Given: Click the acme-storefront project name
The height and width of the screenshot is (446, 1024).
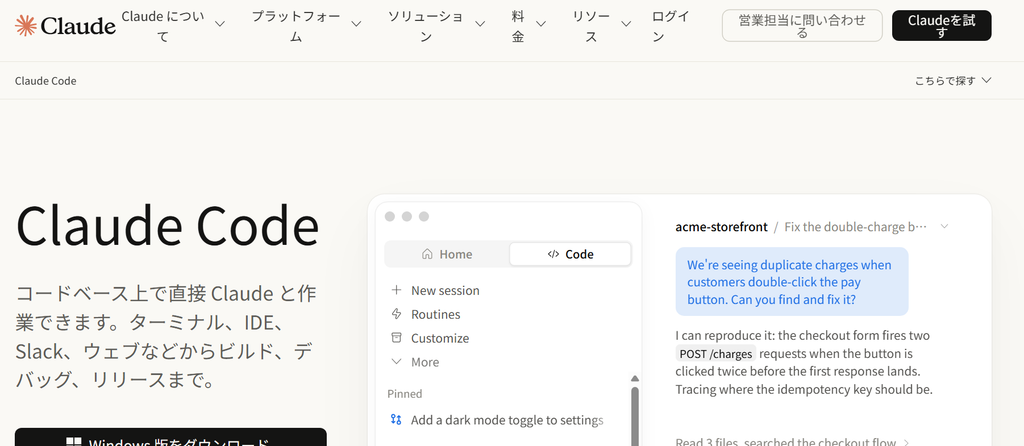Looking at the screenshot, I should [722, 227].
